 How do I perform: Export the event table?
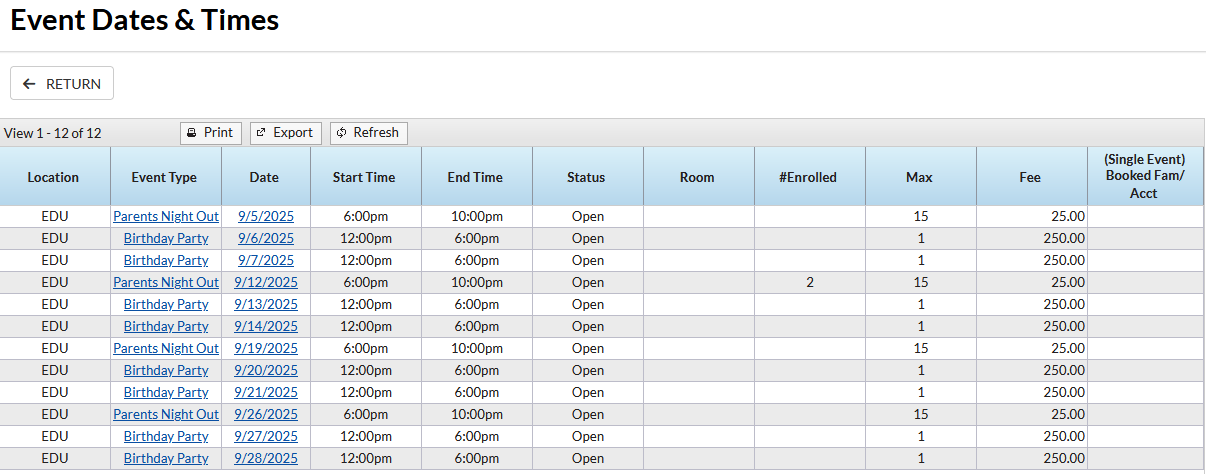point(286,133)
